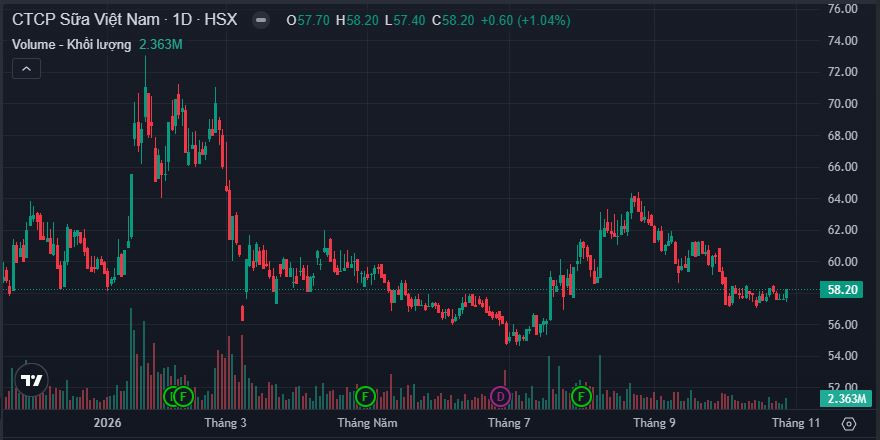Click the legend volume value 2.363M
The height and width of the screenshot is (440, 880).
(x=160, y=45)
